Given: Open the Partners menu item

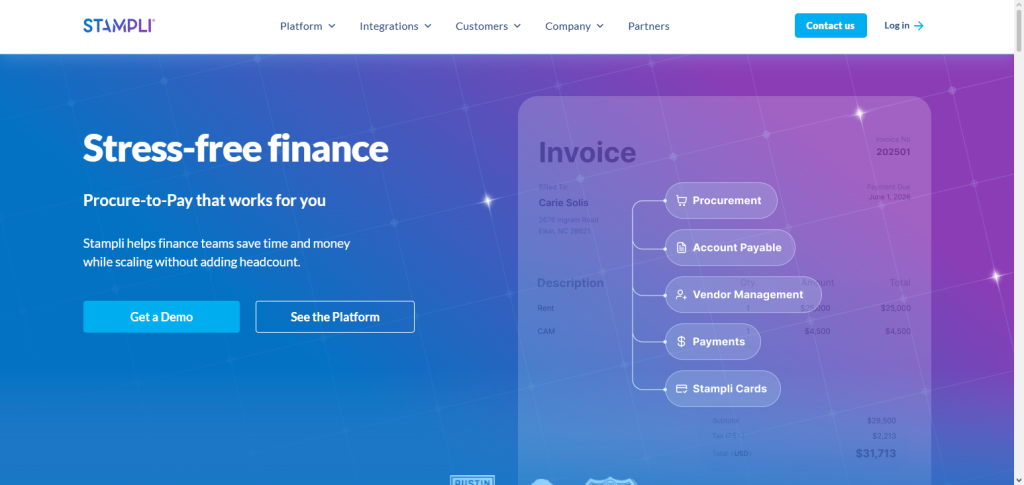Looking at the screenshot, I should pos(648,26).
